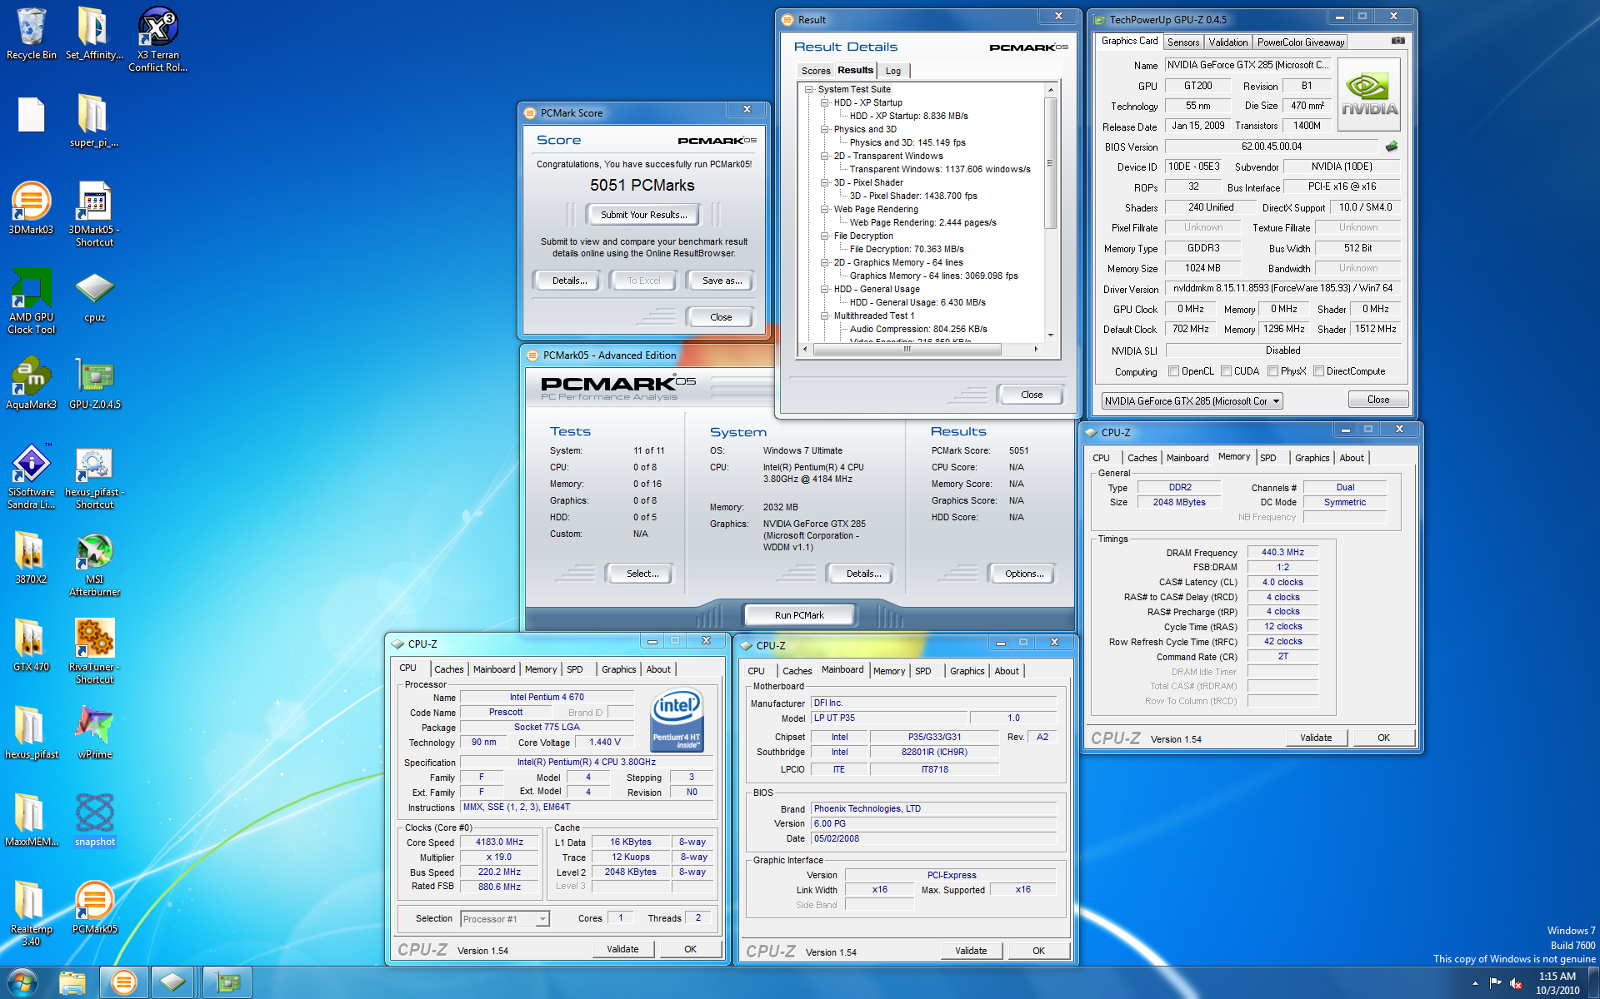Launch the GPU-Z.0.4.5 desktop icon
The width and height of the screenshot is (1600, 999).
coord(94,383)
